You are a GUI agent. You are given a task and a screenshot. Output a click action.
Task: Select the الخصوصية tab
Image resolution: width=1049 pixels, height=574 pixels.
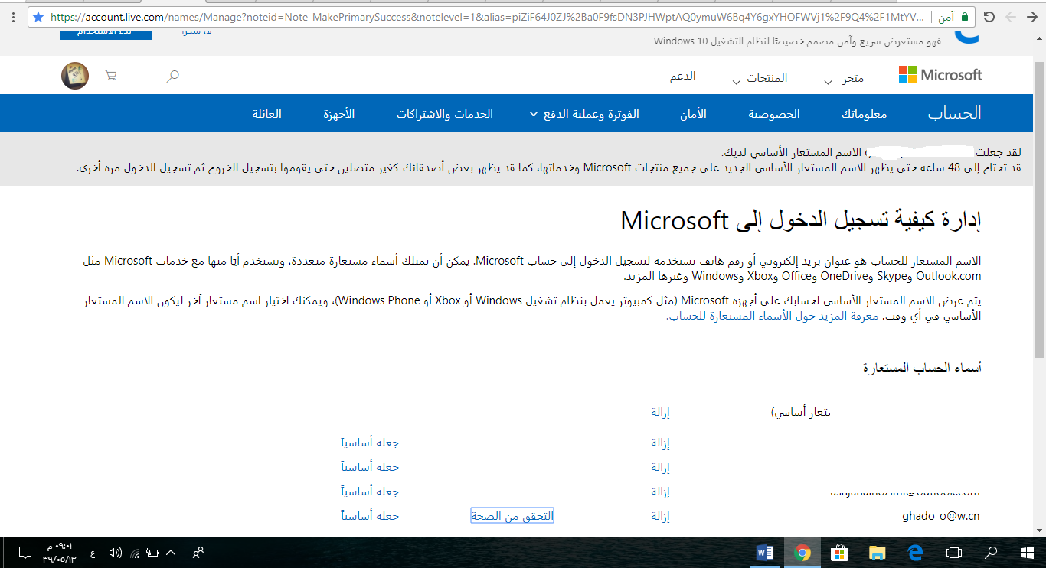[774, 114]
